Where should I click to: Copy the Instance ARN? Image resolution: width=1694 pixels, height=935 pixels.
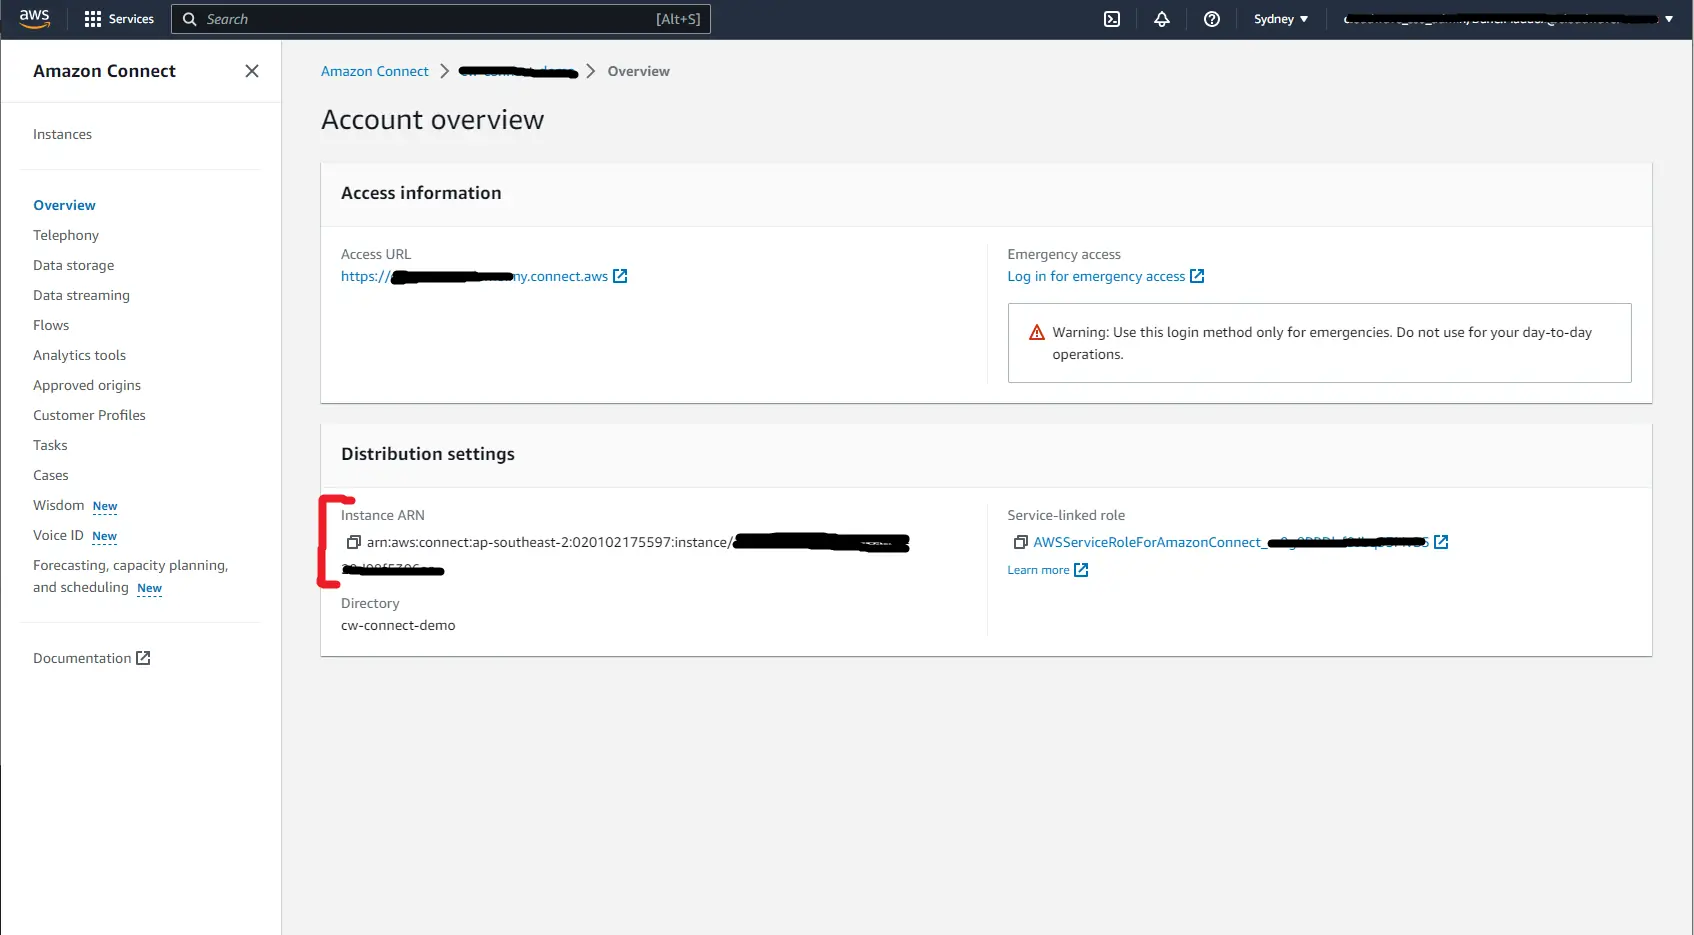(x=353, y=542)
